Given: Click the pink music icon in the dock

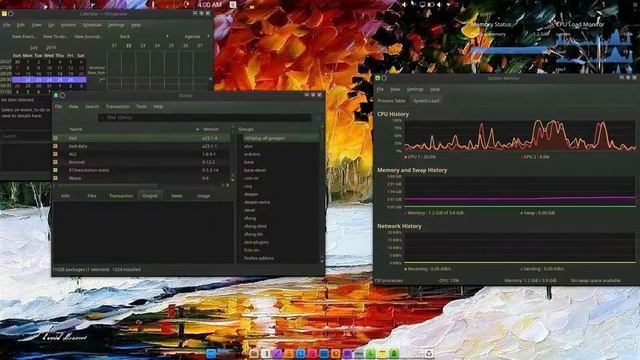Looking at the screenshot, I should click(312, 353).
